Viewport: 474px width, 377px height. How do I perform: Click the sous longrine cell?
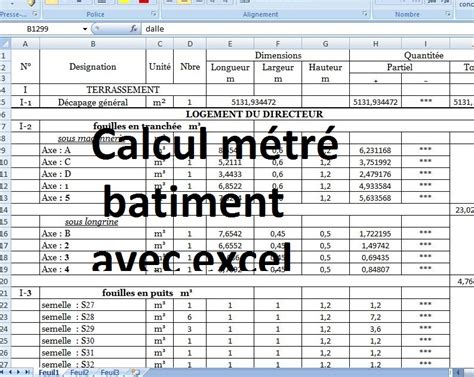click(x=93, y=222)
